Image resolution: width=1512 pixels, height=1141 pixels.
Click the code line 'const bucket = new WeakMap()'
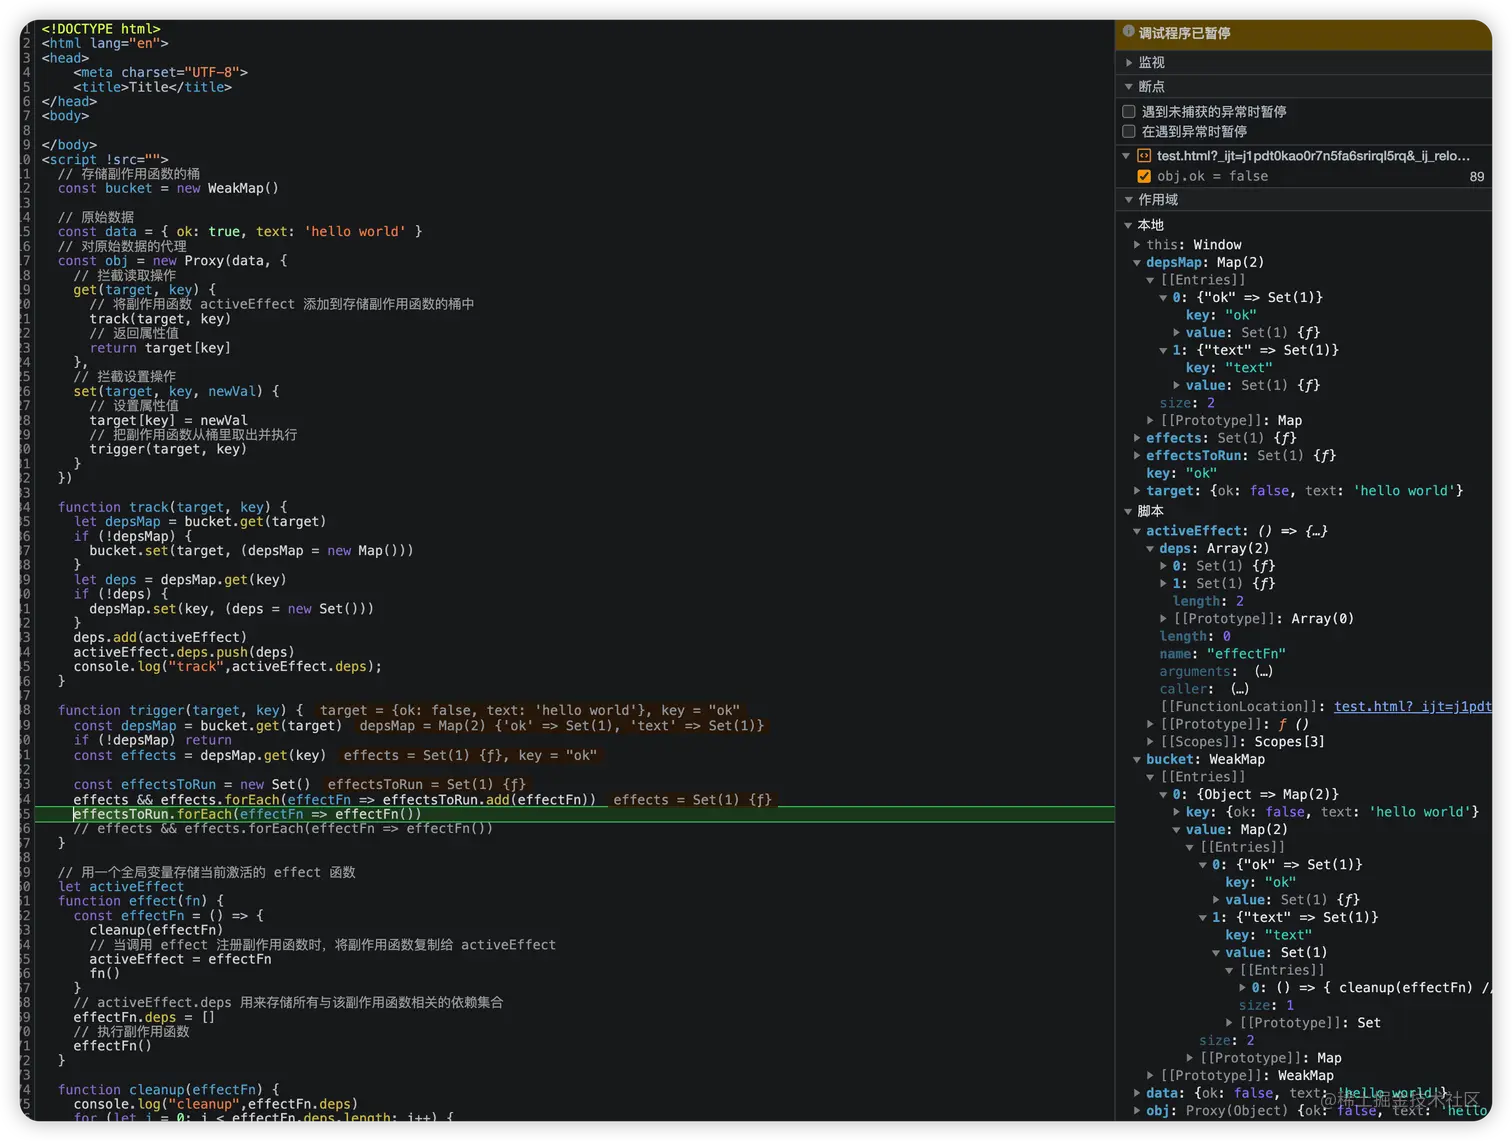point(168,188)
